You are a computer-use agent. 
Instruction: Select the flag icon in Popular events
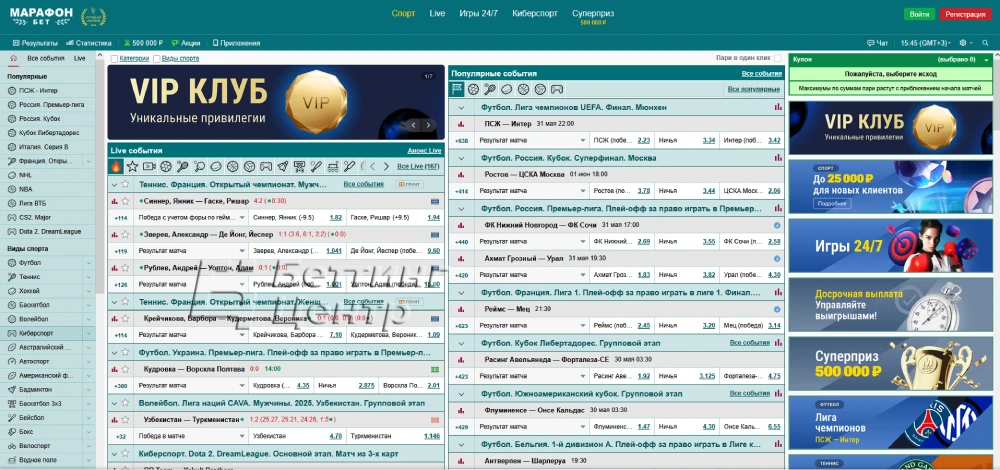click(457, 89)
